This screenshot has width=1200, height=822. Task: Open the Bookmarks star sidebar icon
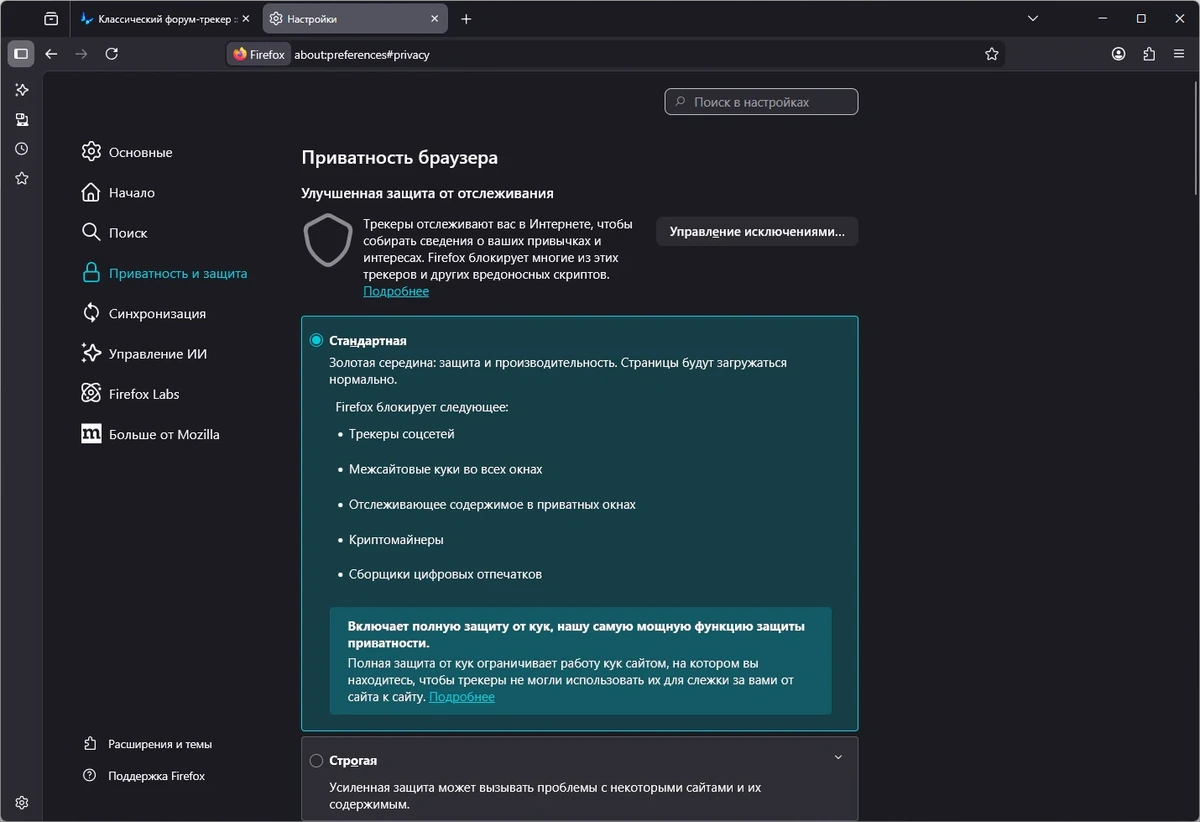[21, 179]
